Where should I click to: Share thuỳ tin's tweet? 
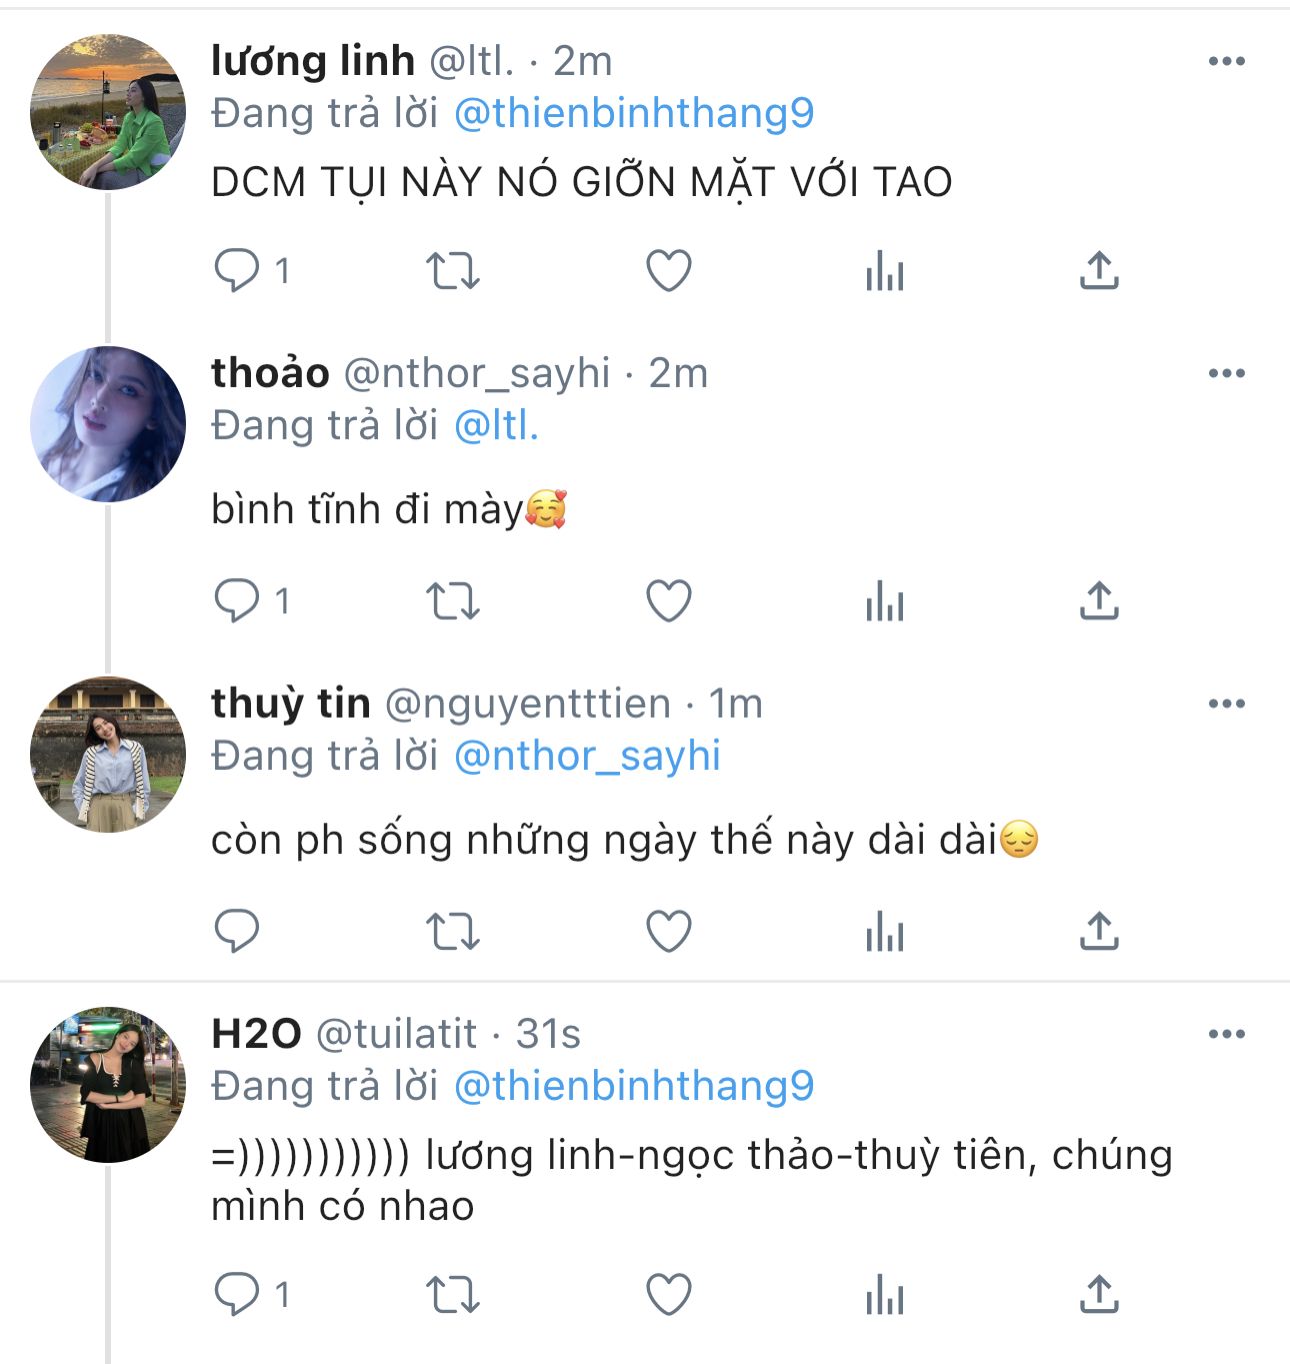tap(1099, 931)
